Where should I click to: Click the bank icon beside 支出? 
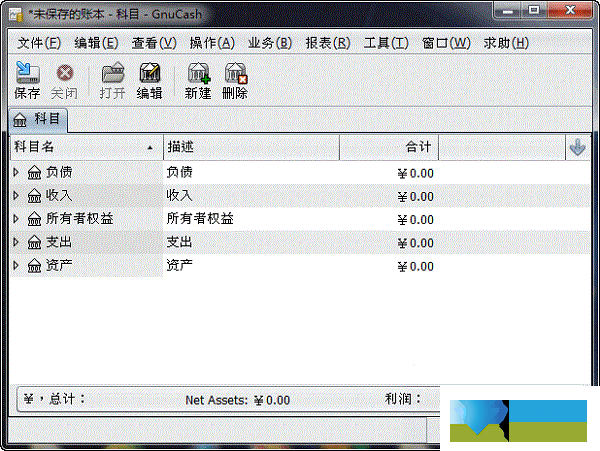point(34,243)
